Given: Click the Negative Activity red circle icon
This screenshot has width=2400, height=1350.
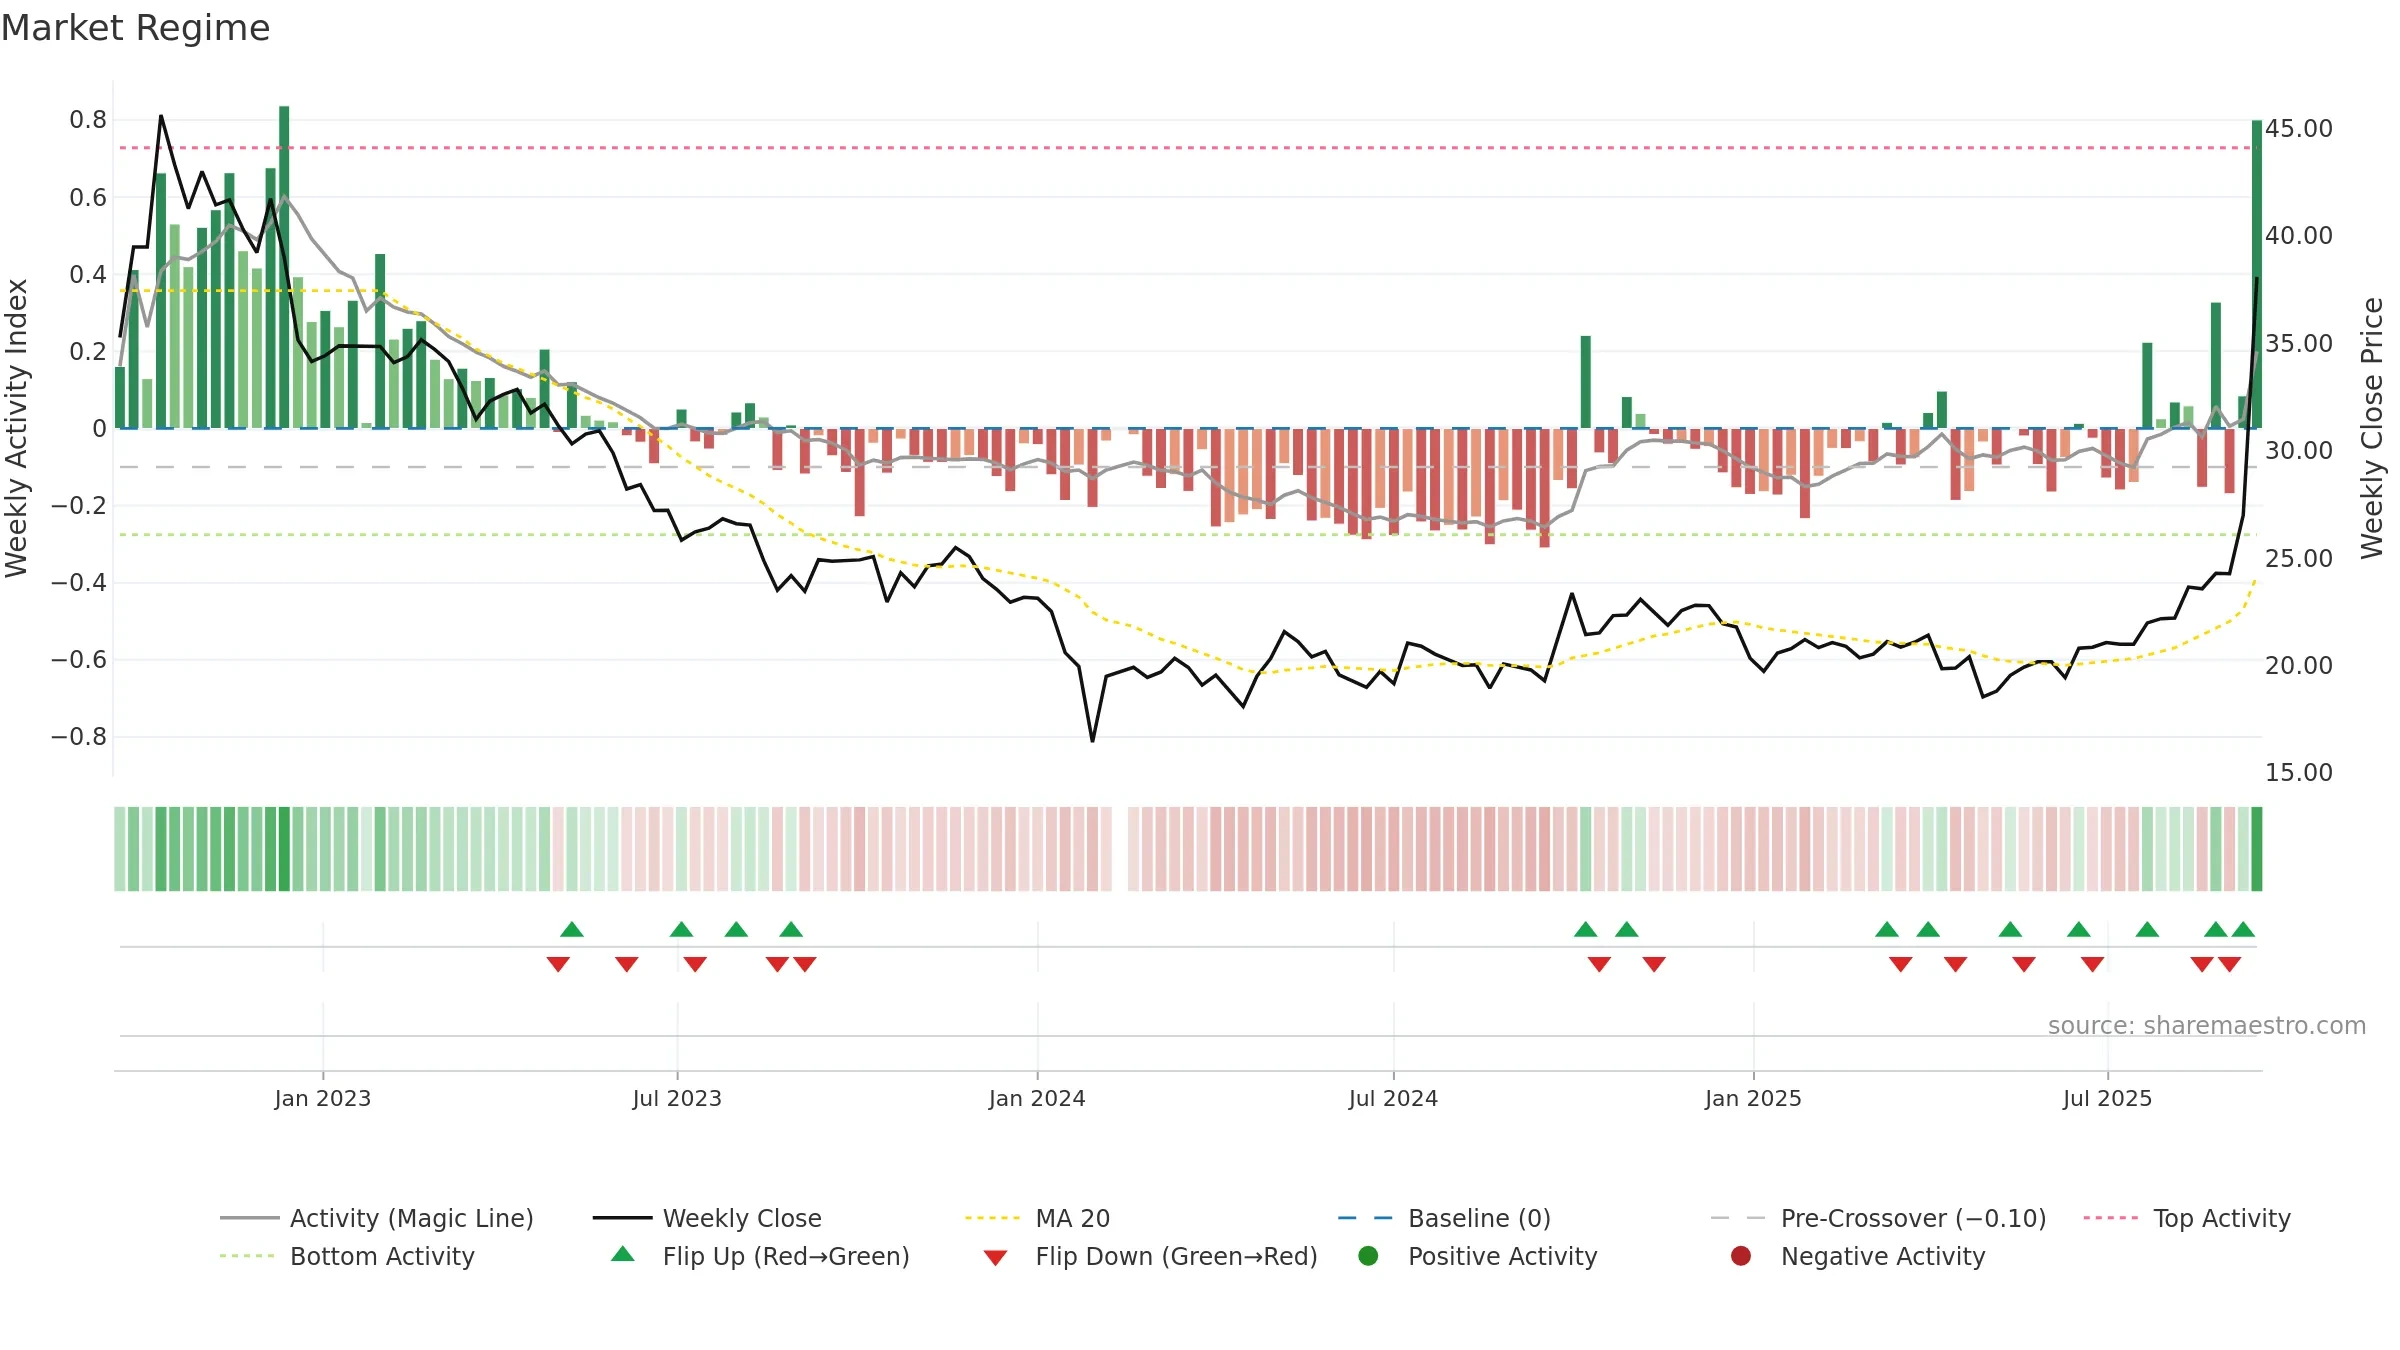Looking at the screenshot, I should point(1741,1256).
